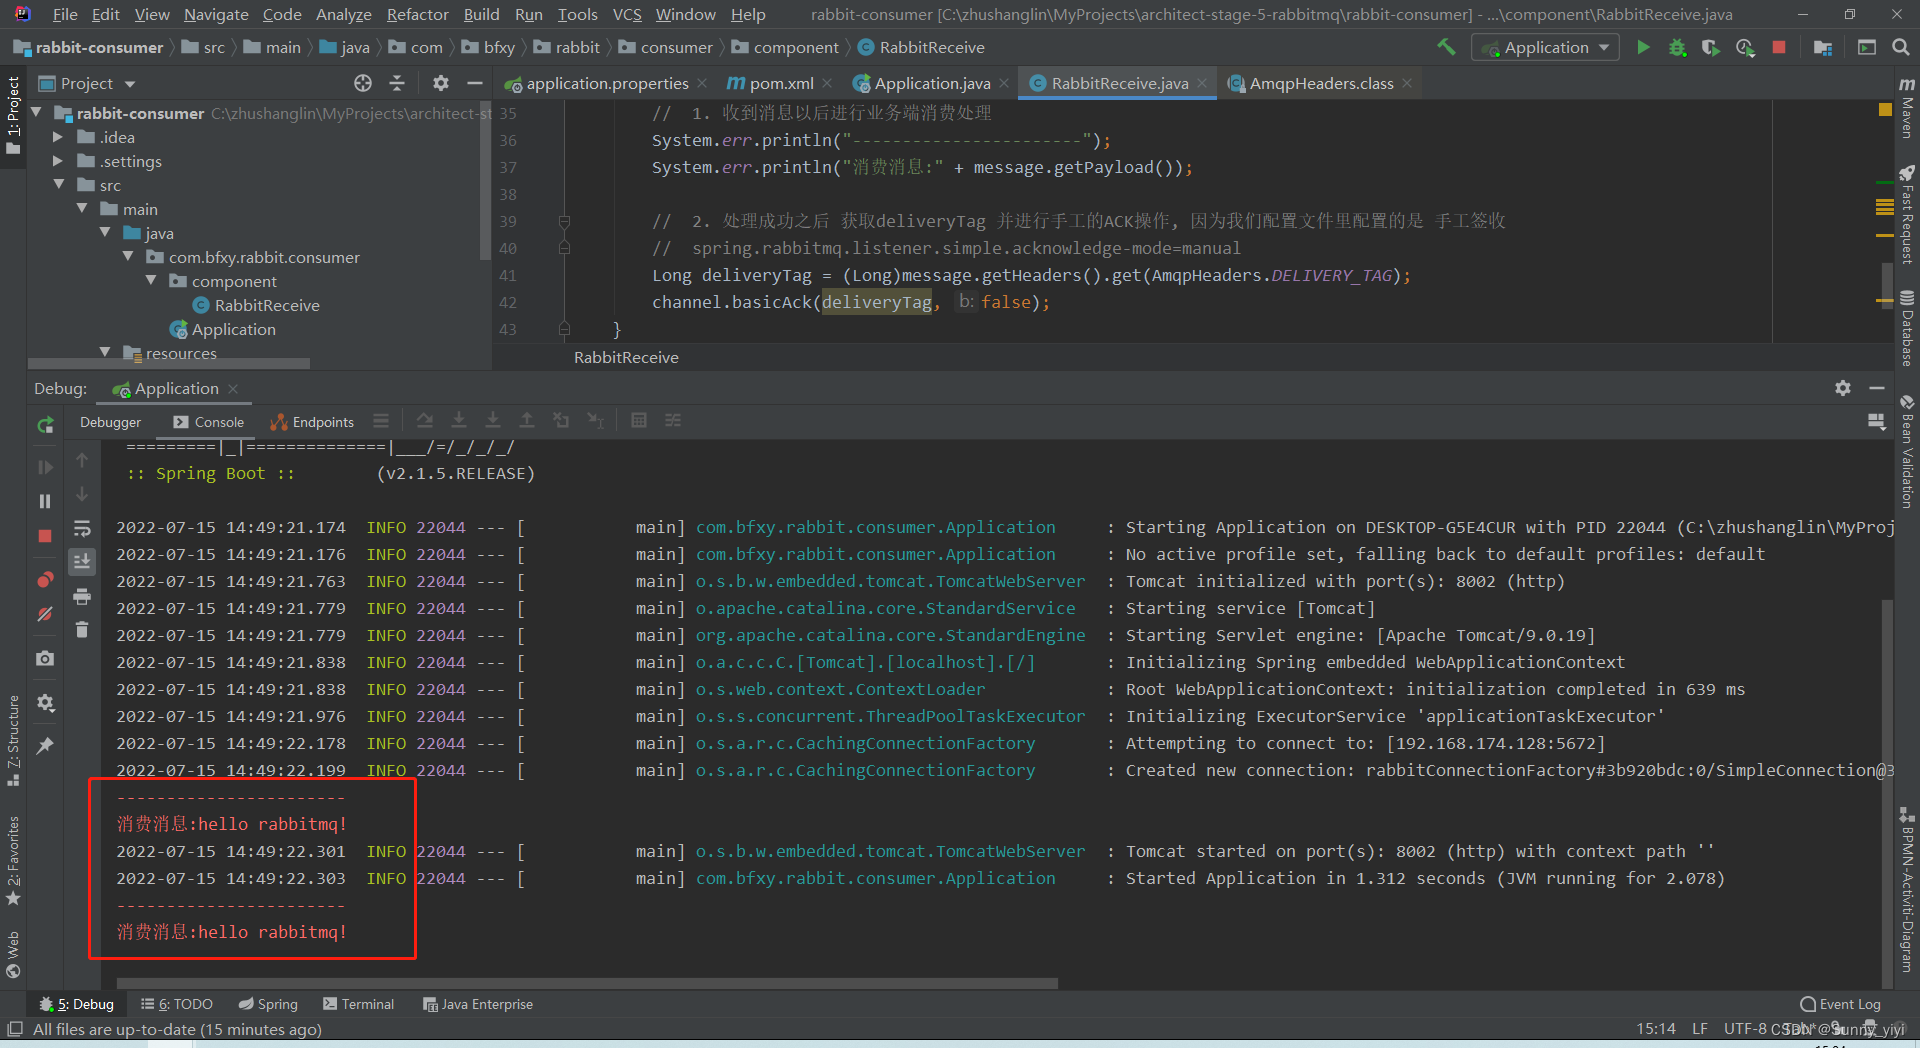Run Application with the green play icon

tap(1643, 47)
